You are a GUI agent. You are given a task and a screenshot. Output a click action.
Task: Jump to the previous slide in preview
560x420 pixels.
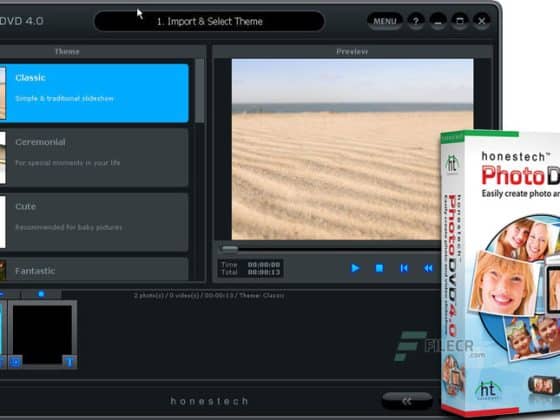point(404,268)
